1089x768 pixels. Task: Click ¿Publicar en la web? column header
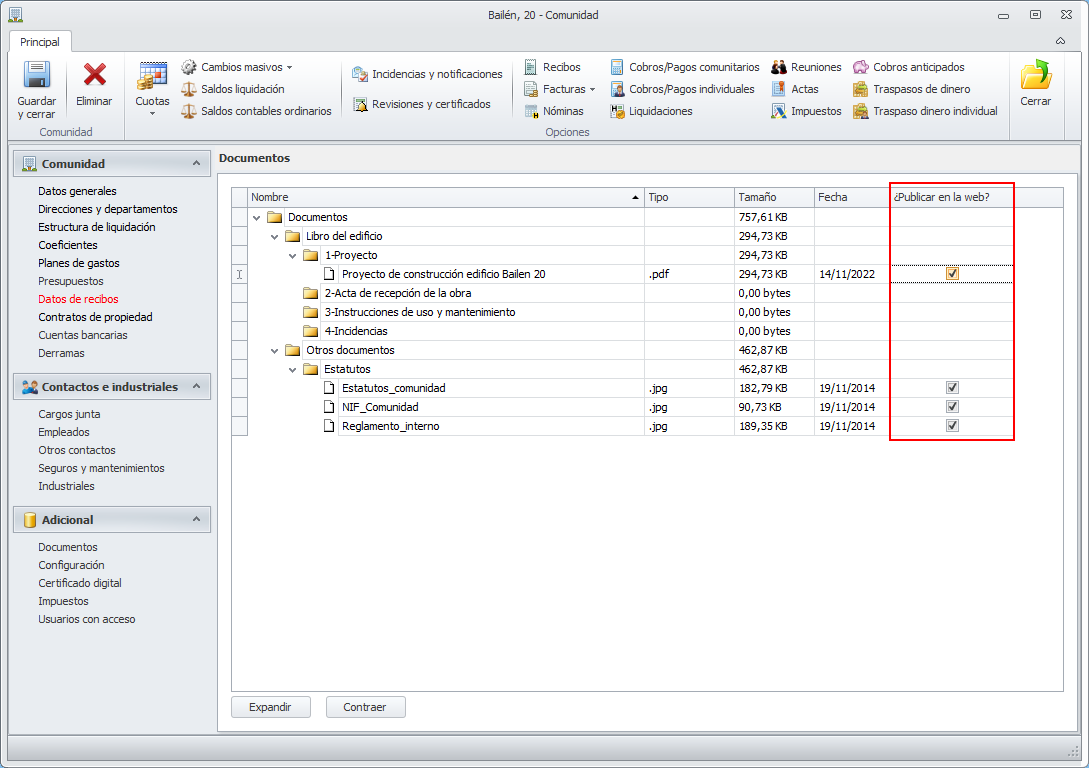pos(951,197)
